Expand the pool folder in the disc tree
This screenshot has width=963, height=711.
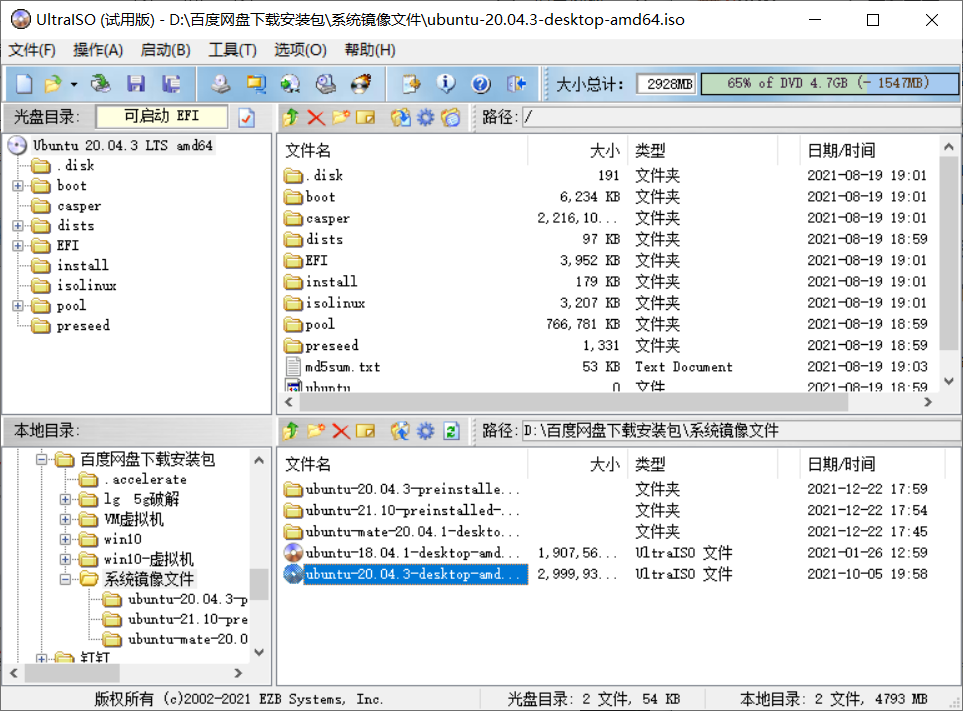point(18,305)
